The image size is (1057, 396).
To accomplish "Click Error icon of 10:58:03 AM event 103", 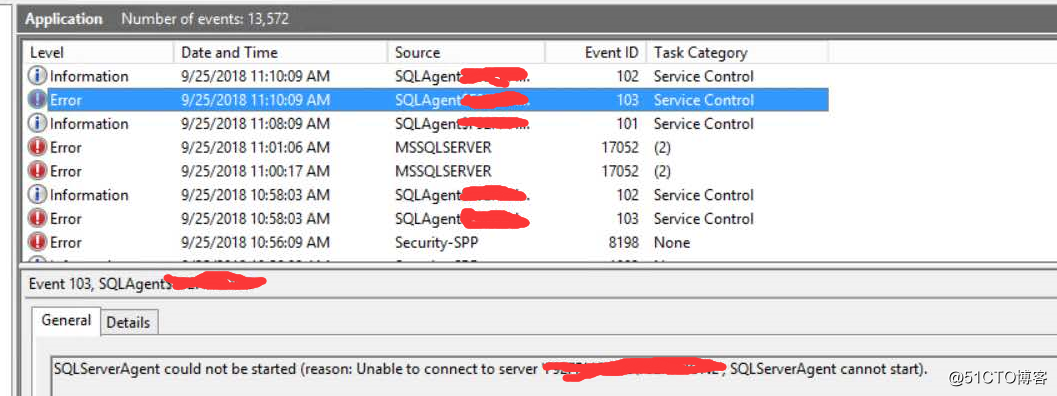I will 38,219.
